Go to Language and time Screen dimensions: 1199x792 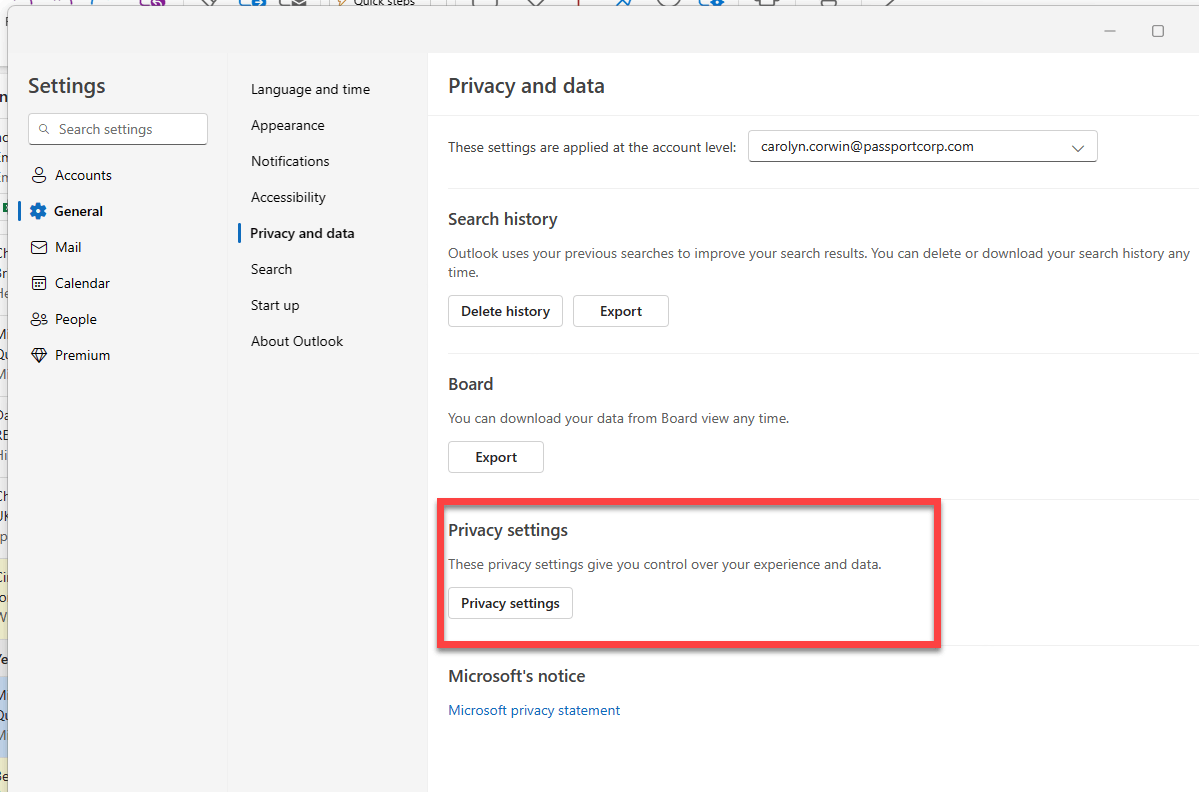tap(310, 89)
